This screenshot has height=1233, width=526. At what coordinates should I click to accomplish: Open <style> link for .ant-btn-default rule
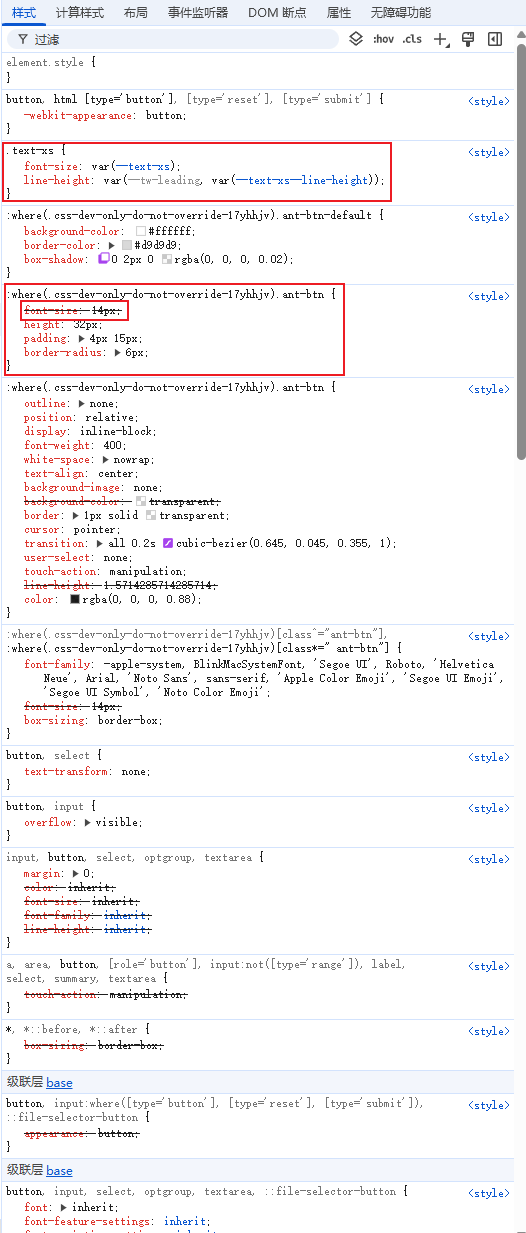488,217
